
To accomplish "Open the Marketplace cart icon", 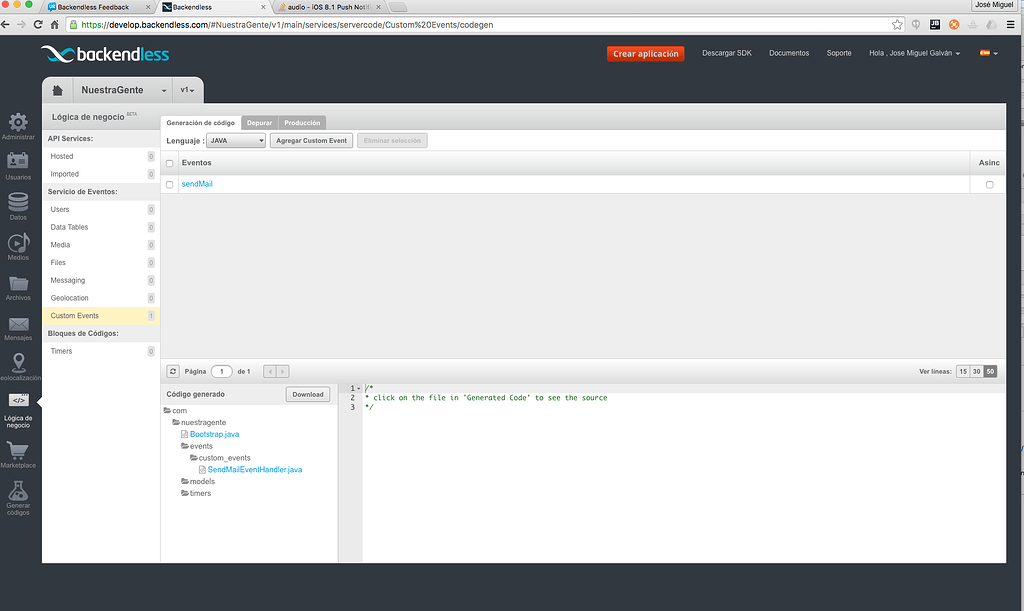I will pyautogui.click(x=18, y=450).
